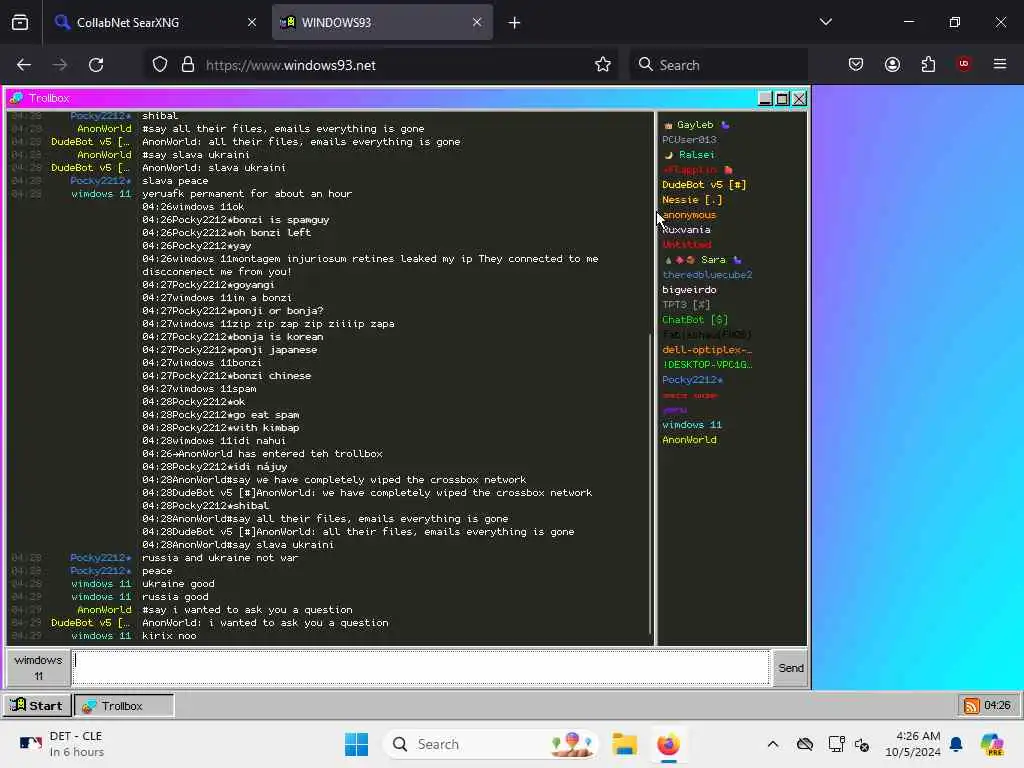Image resolution: width=1024 pixels, height=768 pixels.
Task: Select user Sara in user list
Action: pos(703,260)
